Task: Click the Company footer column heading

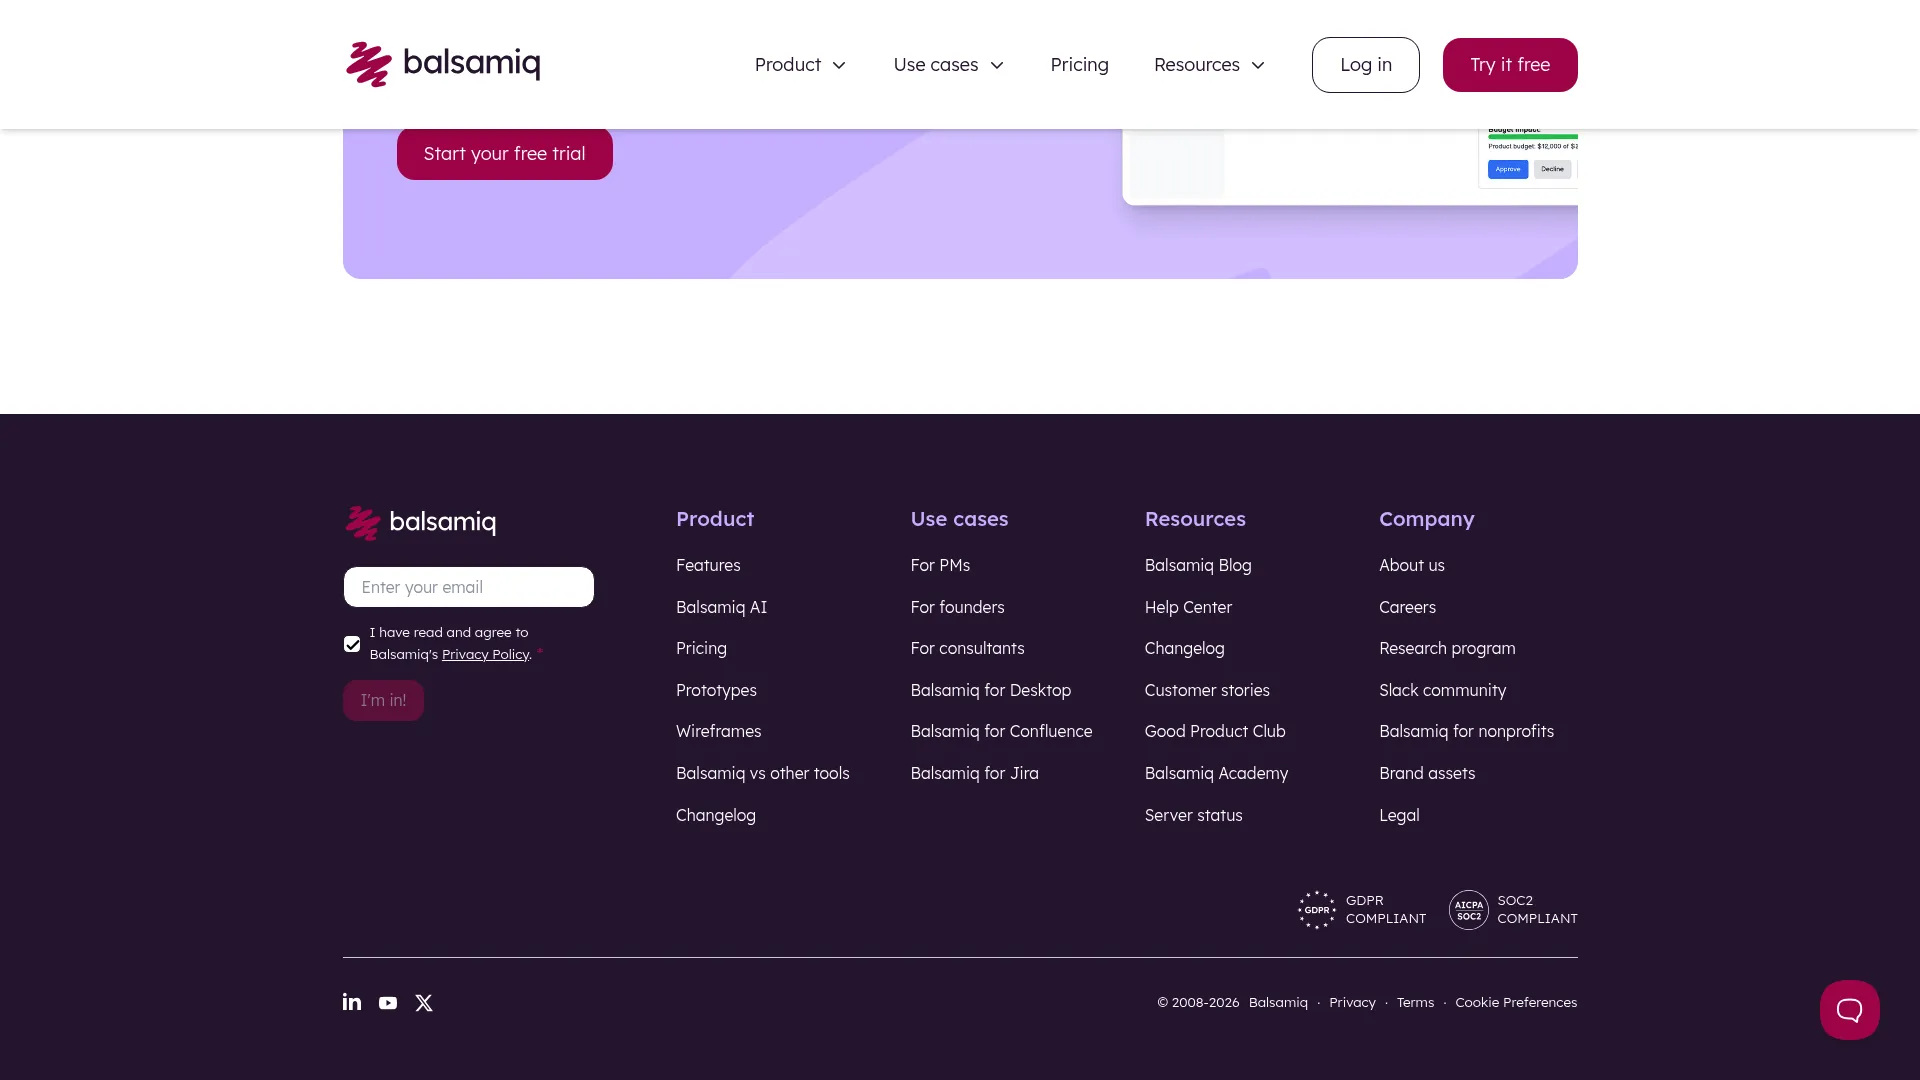Action: coord(1426,519)
